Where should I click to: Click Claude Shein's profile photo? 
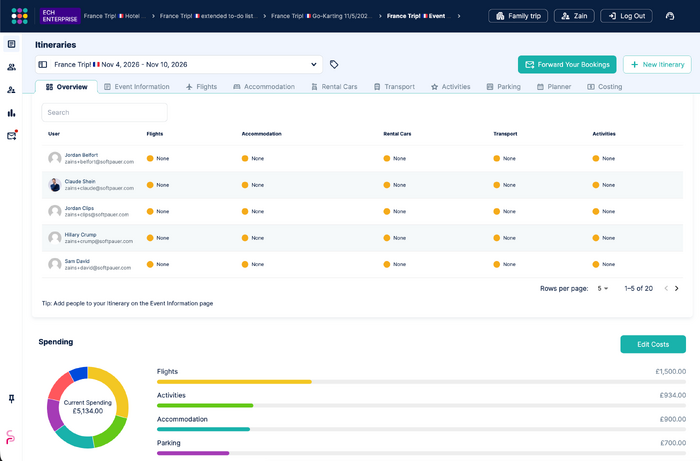54,185
